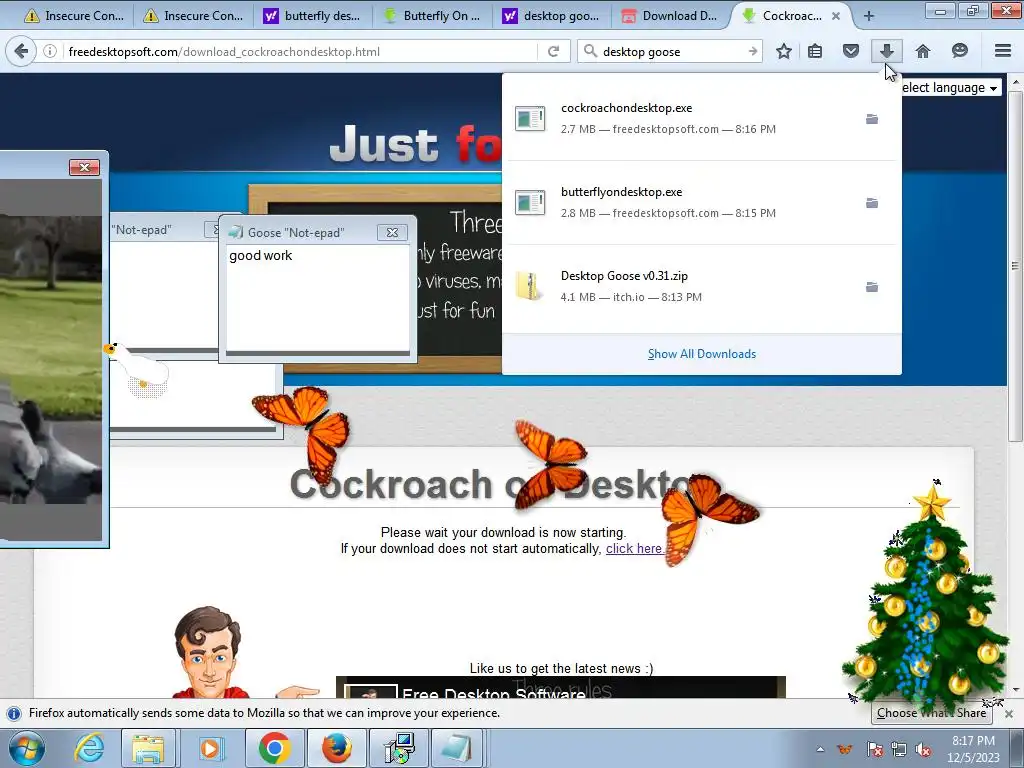Open containing folder for Desktop Goose zip
1024x768 pixels.
click(x=872, y=287)
